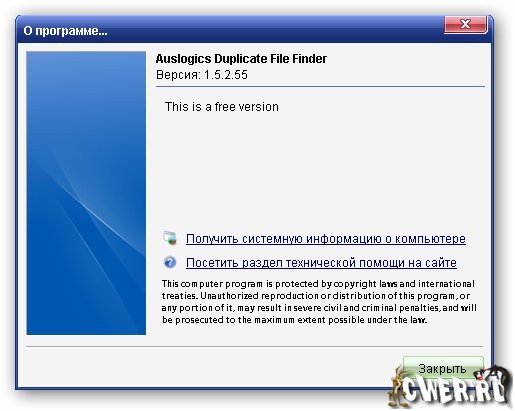Click the green Закрыть button
This screenshot has height=411, width=515.
443,368
